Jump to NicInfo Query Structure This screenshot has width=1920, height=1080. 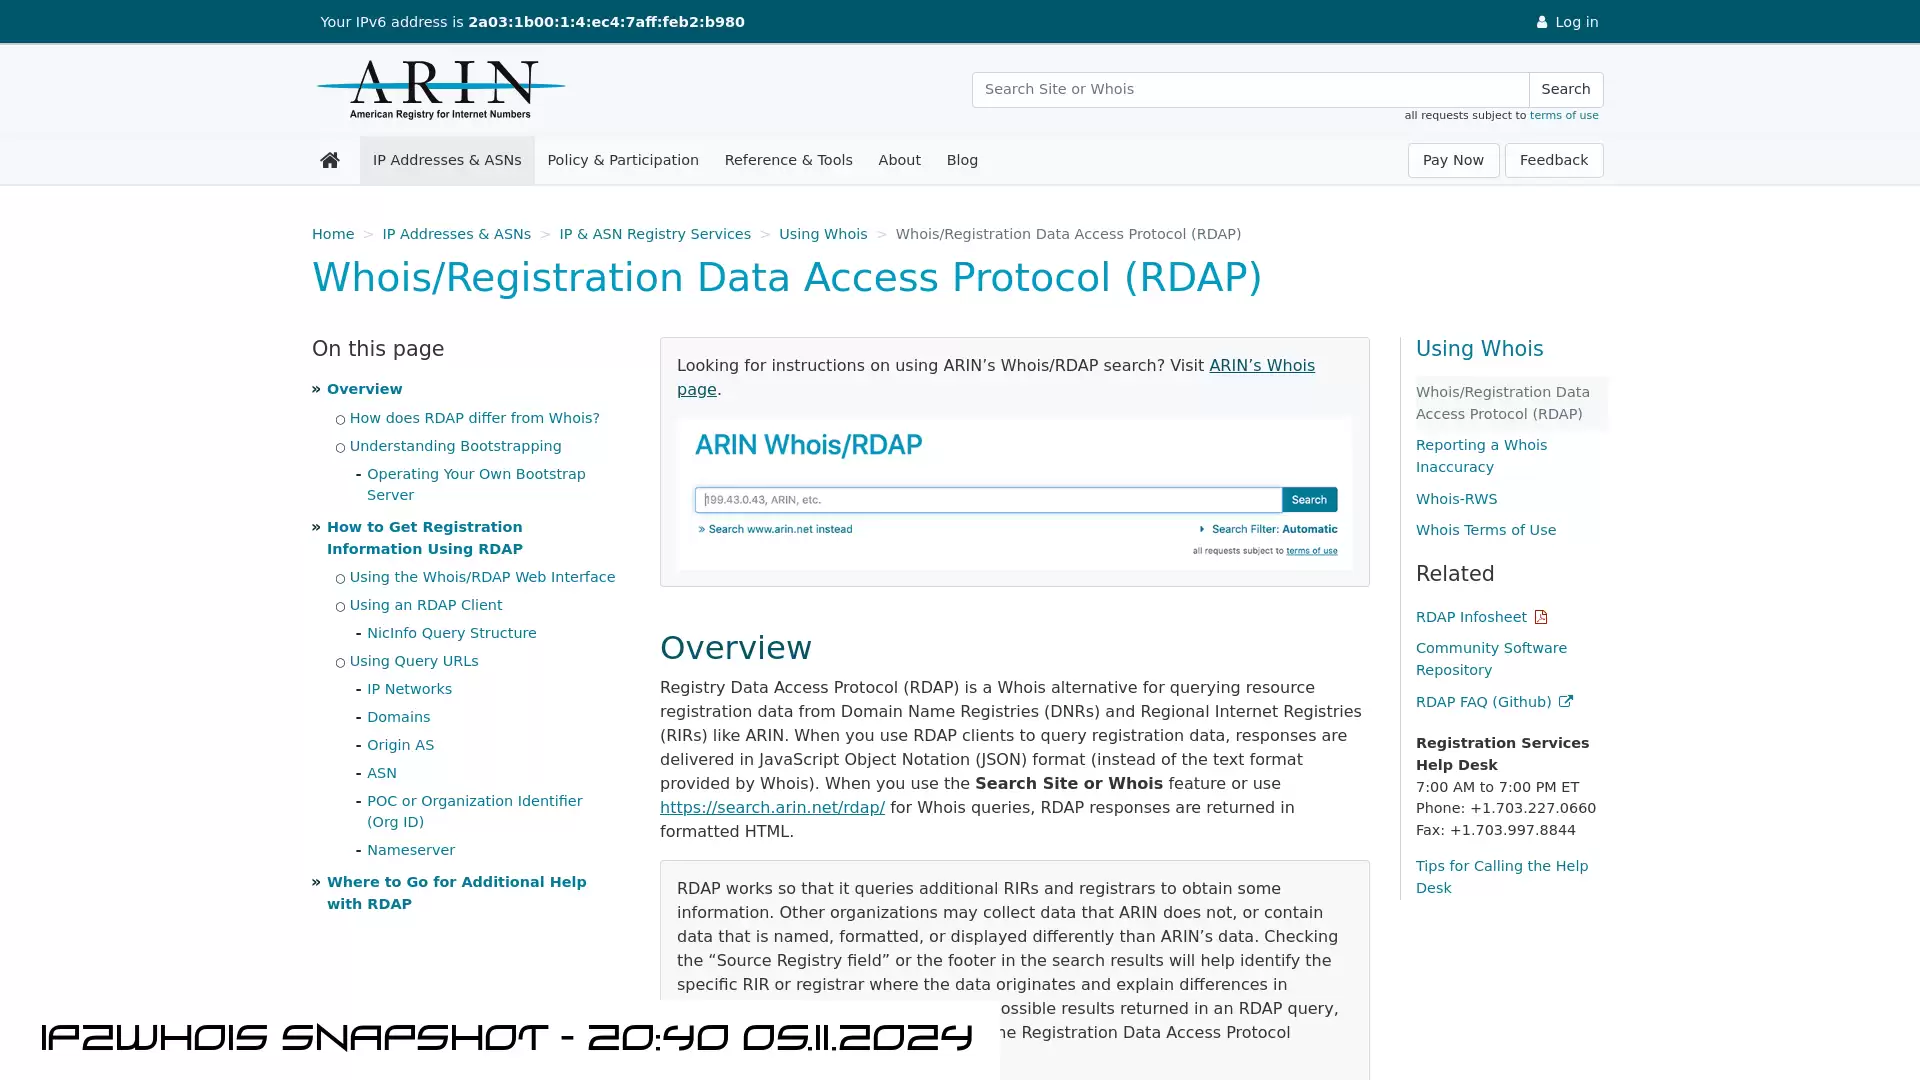[x=451, y=633]
